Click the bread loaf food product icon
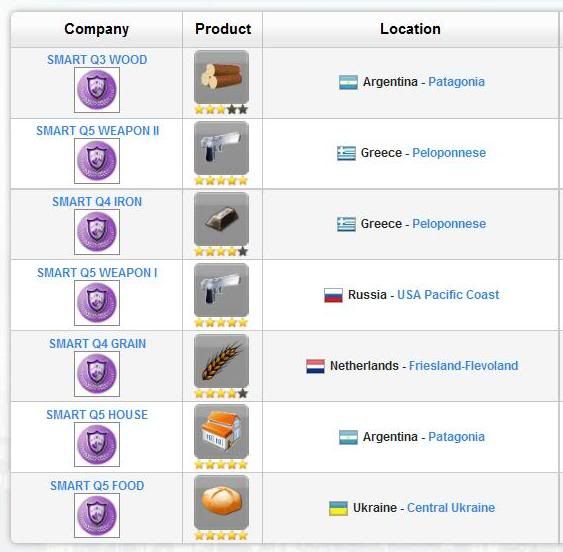Image resolution: width=563 pixels, height=552 pixels. click(221, 502)
